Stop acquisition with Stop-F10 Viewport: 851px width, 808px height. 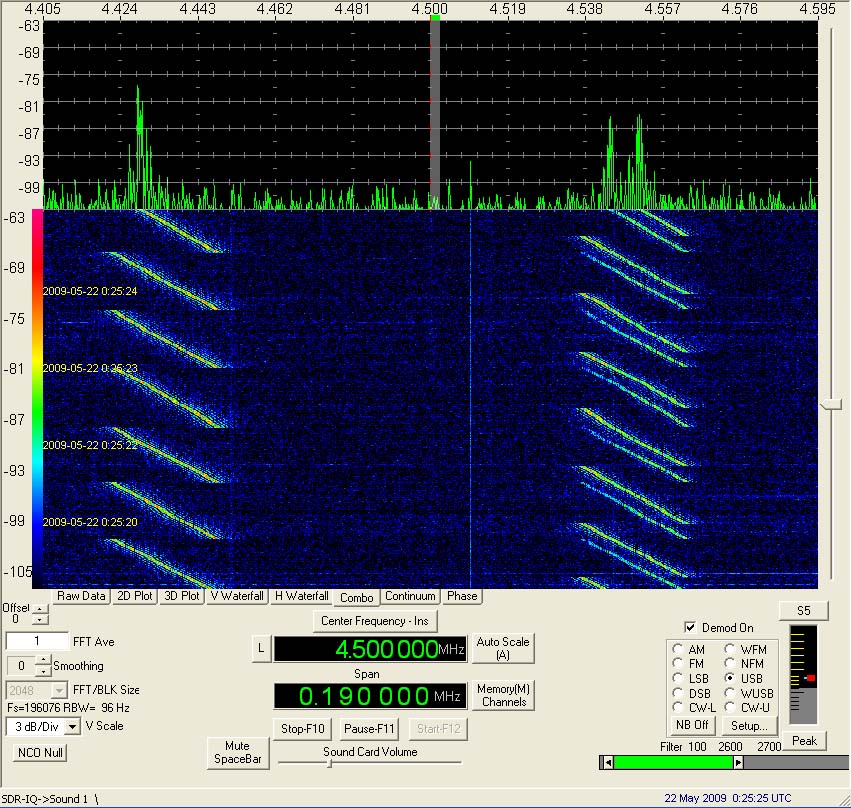click(x=302, y=729)
